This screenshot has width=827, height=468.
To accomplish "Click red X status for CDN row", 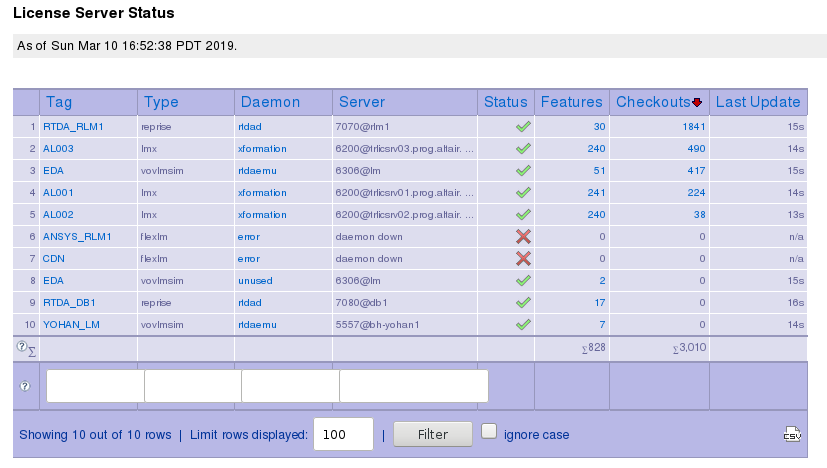I will [x=522, y=258].
